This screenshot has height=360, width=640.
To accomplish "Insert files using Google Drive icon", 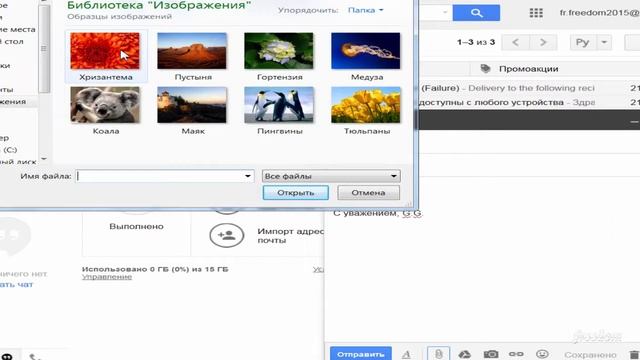I will [464, 354].
